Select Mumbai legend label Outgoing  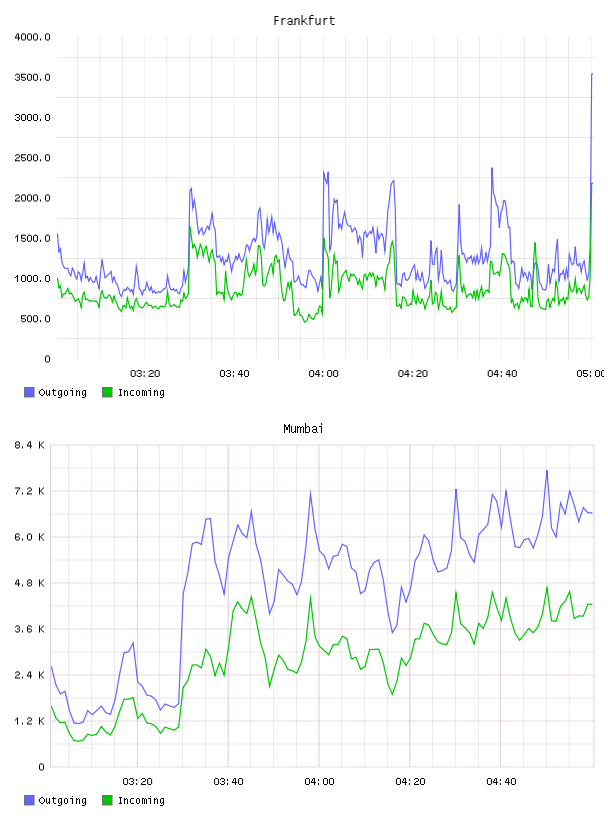click(x=62, y=800)
